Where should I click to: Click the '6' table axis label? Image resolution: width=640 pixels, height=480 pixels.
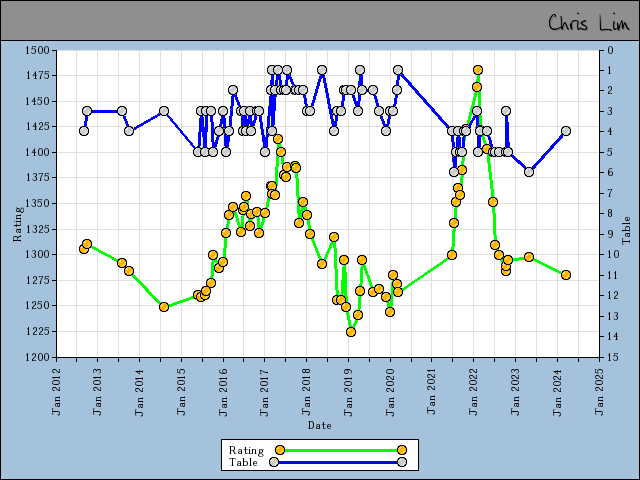[x=611, y=172]
